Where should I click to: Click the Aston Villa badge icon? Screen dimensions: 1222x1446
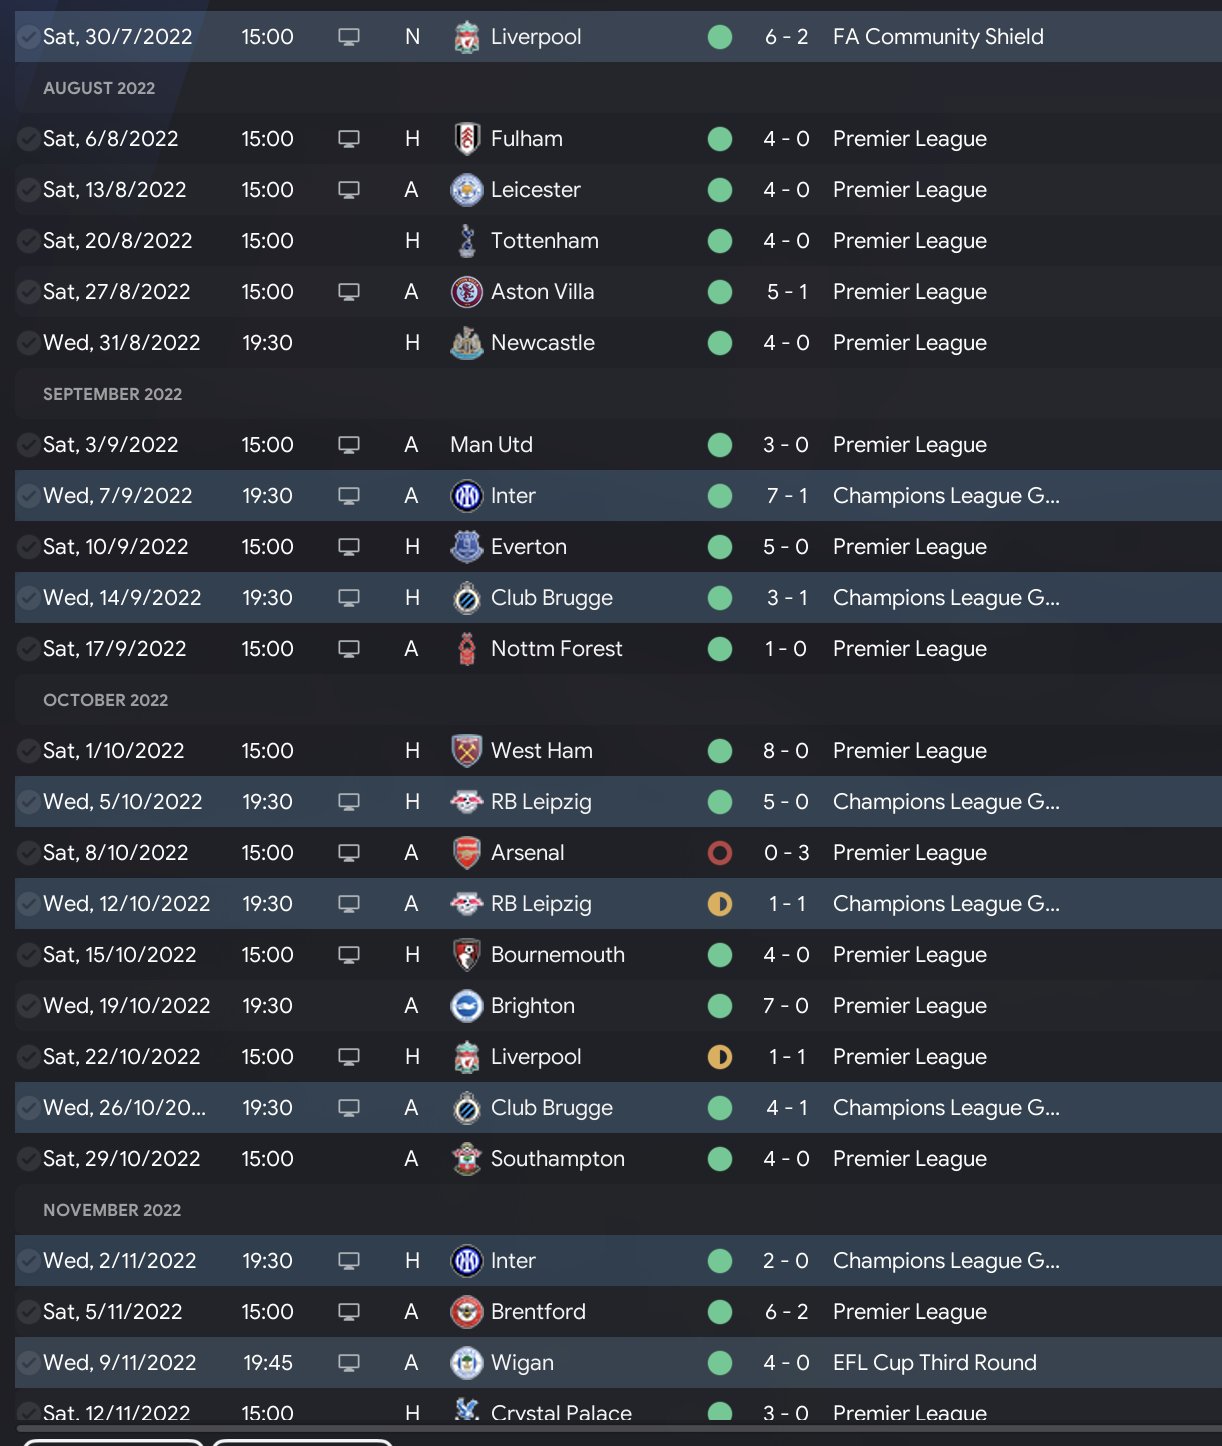(466, 292)
